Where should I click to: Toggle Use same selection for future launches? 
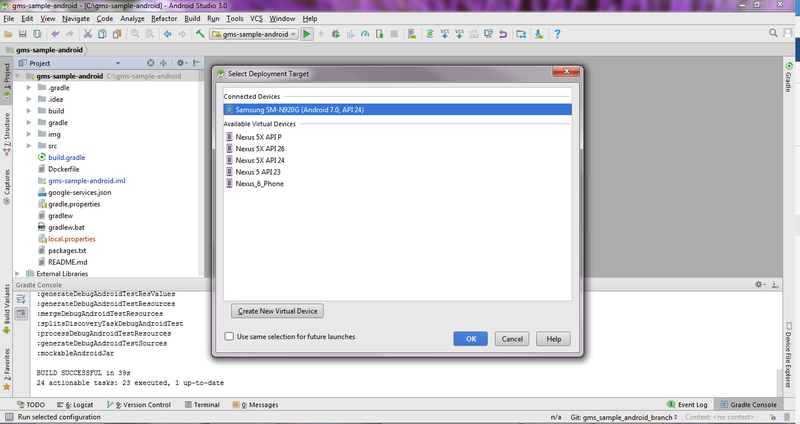(229, 336)
